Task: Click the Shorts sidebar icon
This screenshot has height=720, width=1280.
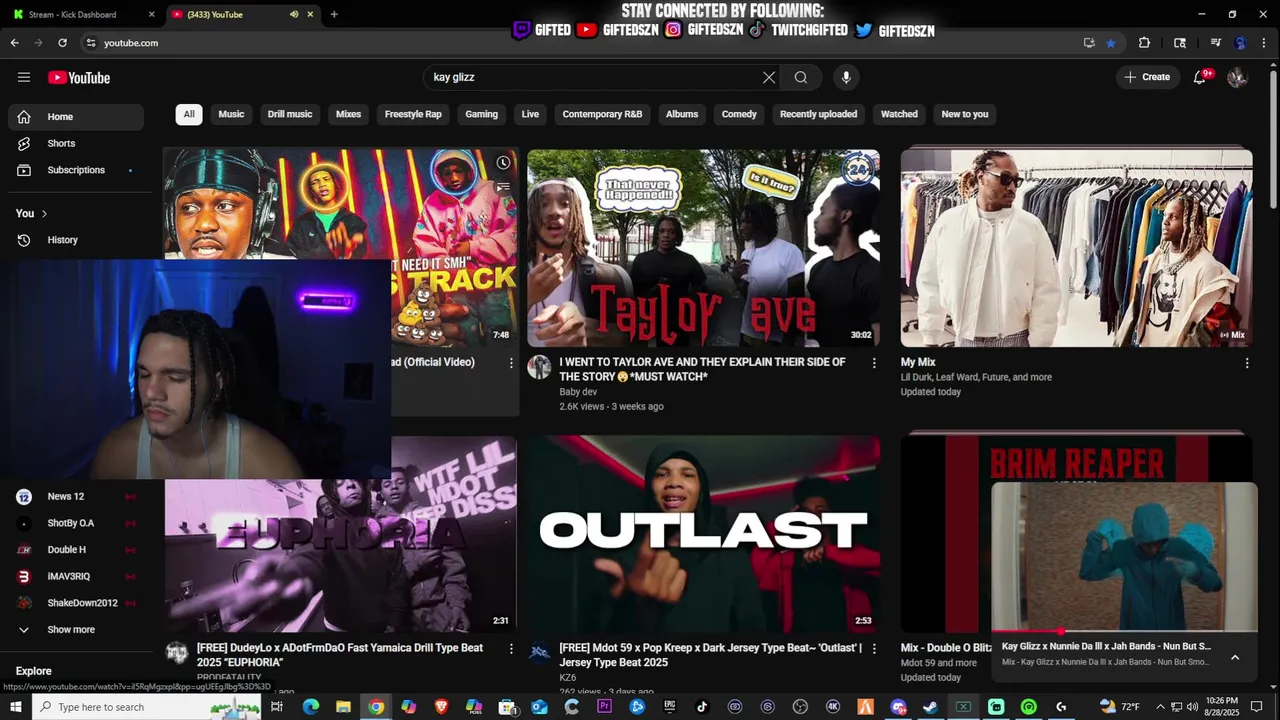Action: coord(24,144)
